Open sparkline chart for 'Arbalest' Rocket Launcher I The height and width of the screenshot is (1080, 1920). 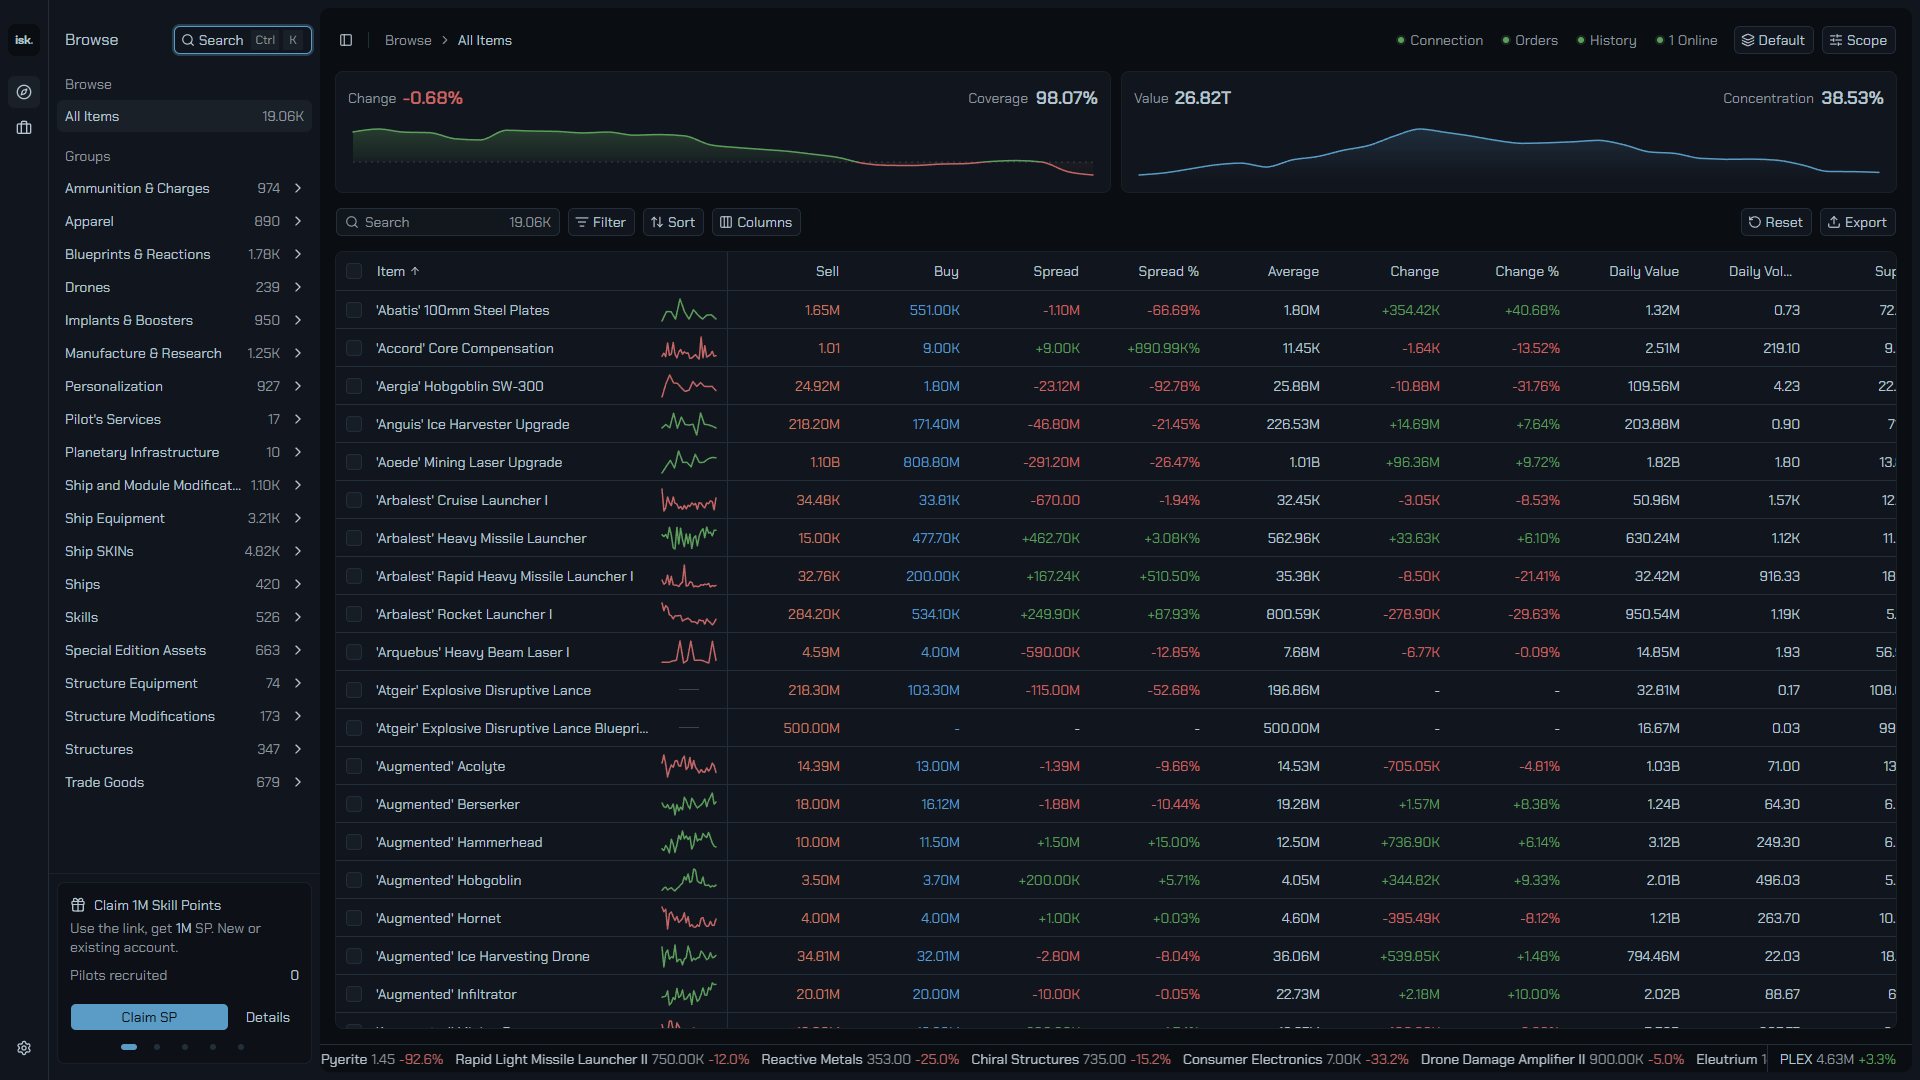(x=689, y=614)
